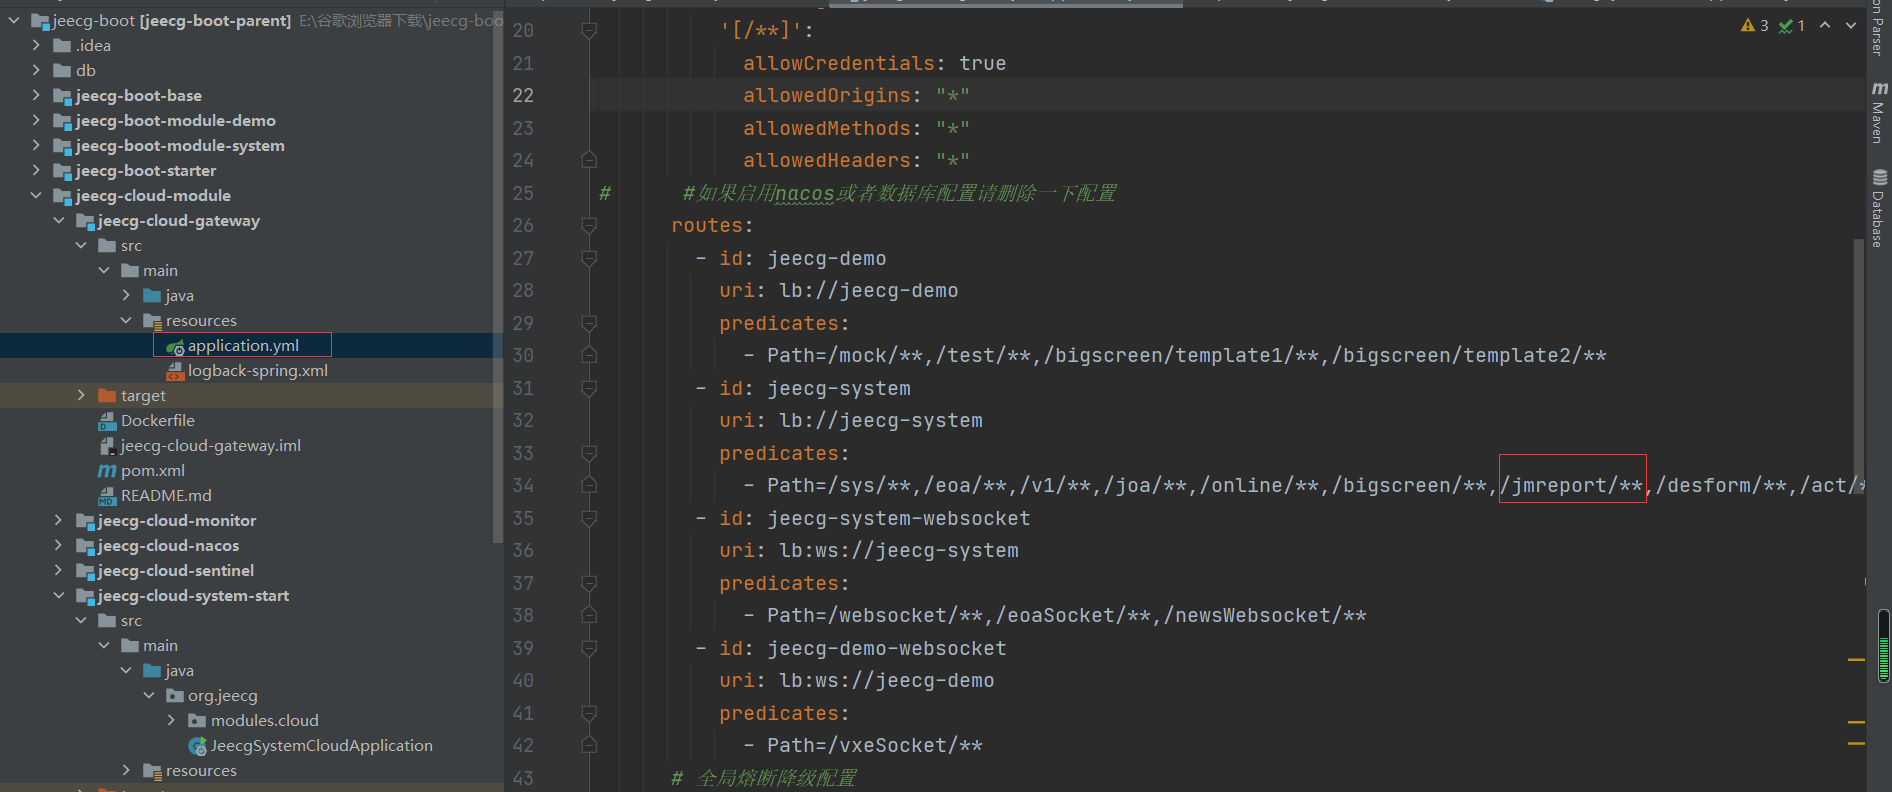Go to next highlighted error arrow
This screenshot has width=1892, height=792.
click(1851, 25)
